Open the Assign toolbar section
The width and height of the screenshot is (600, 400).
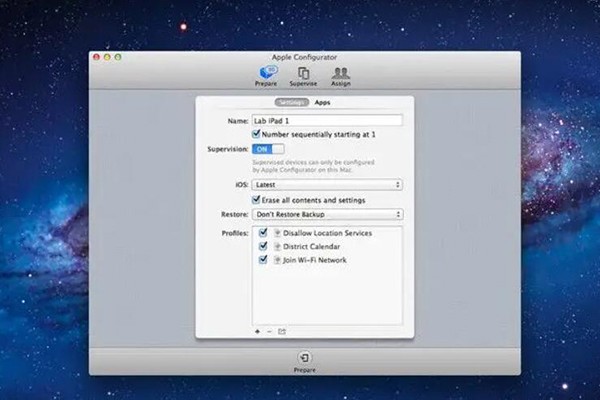point(341,76)
